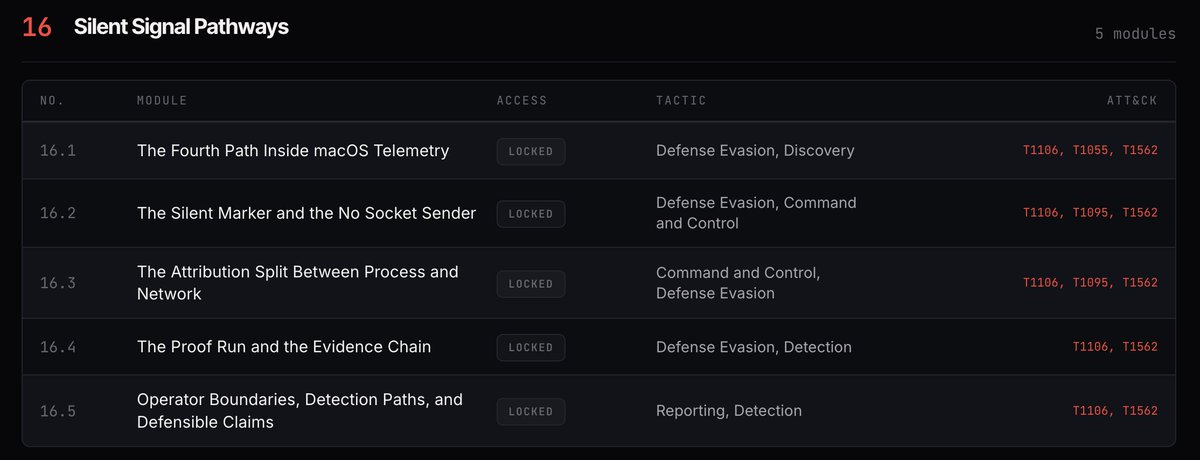Screen dimensions: 1200x460
Task: Click module number 16.1
Action: [x=58, y=151]
